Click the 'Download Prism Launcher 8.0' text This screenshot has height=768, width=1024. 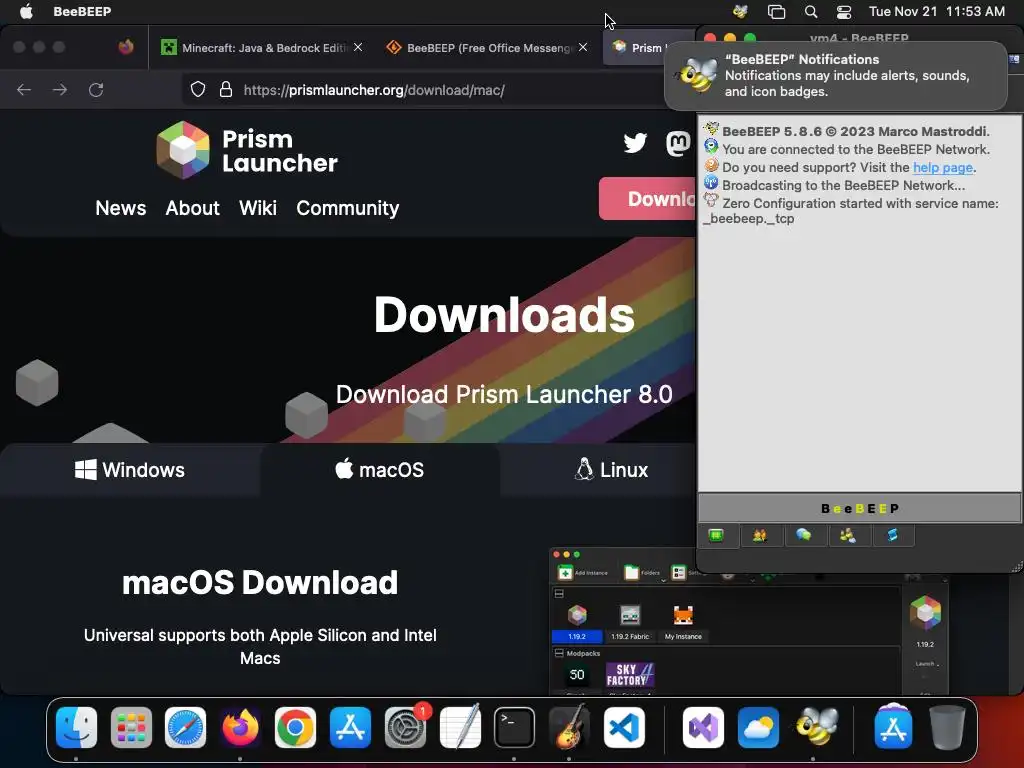point(504,394)
